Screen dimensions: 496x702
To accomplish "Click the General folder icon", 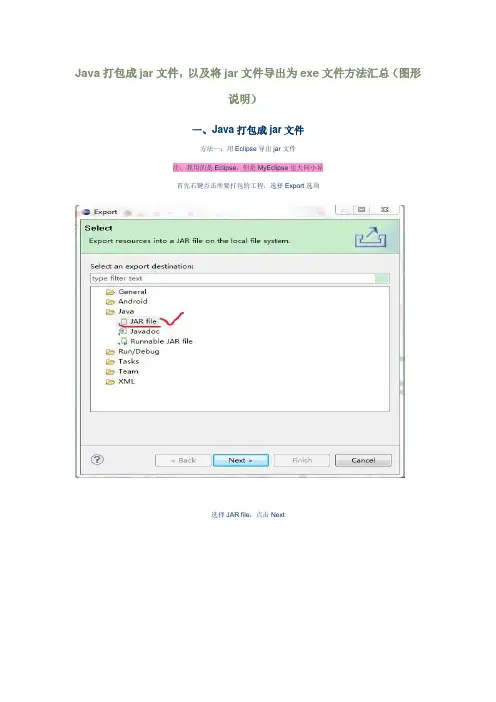I will click(x=110, y=292).
